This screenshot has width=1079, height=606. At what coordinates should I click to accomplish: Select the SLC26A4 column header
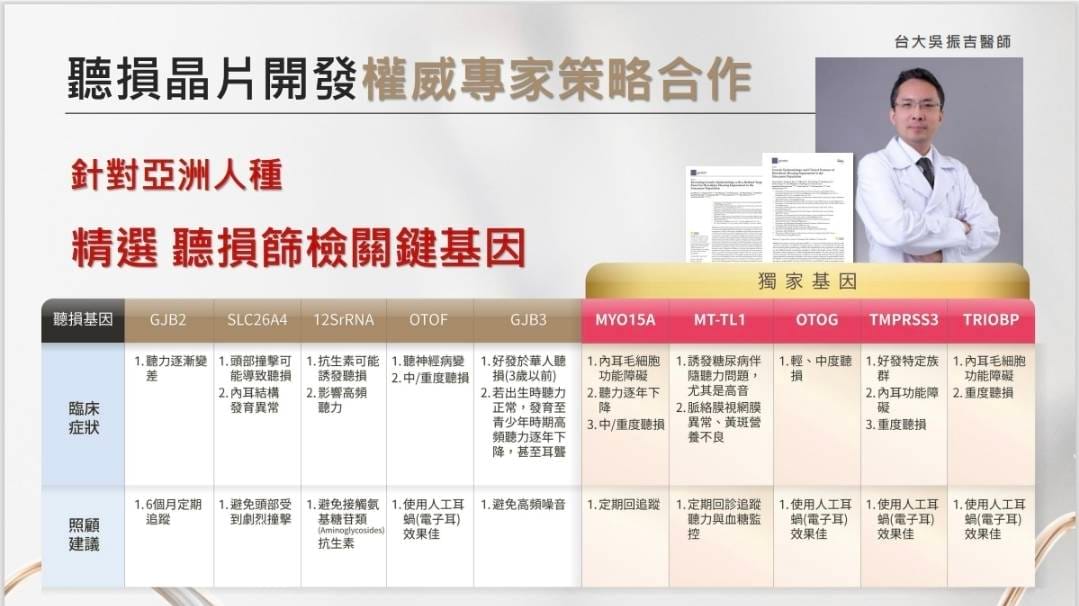pyautogui.click(x=256, y=321)
